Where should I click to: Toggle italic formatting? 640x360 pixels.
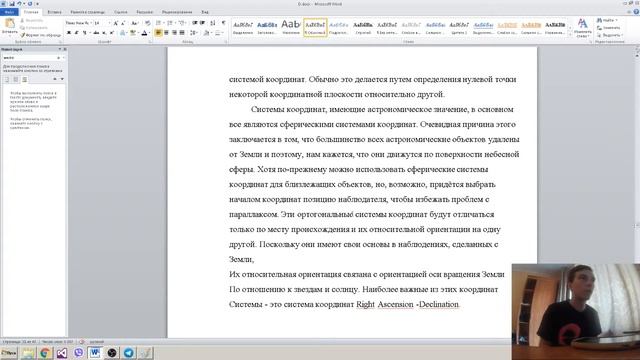(76, 33)
